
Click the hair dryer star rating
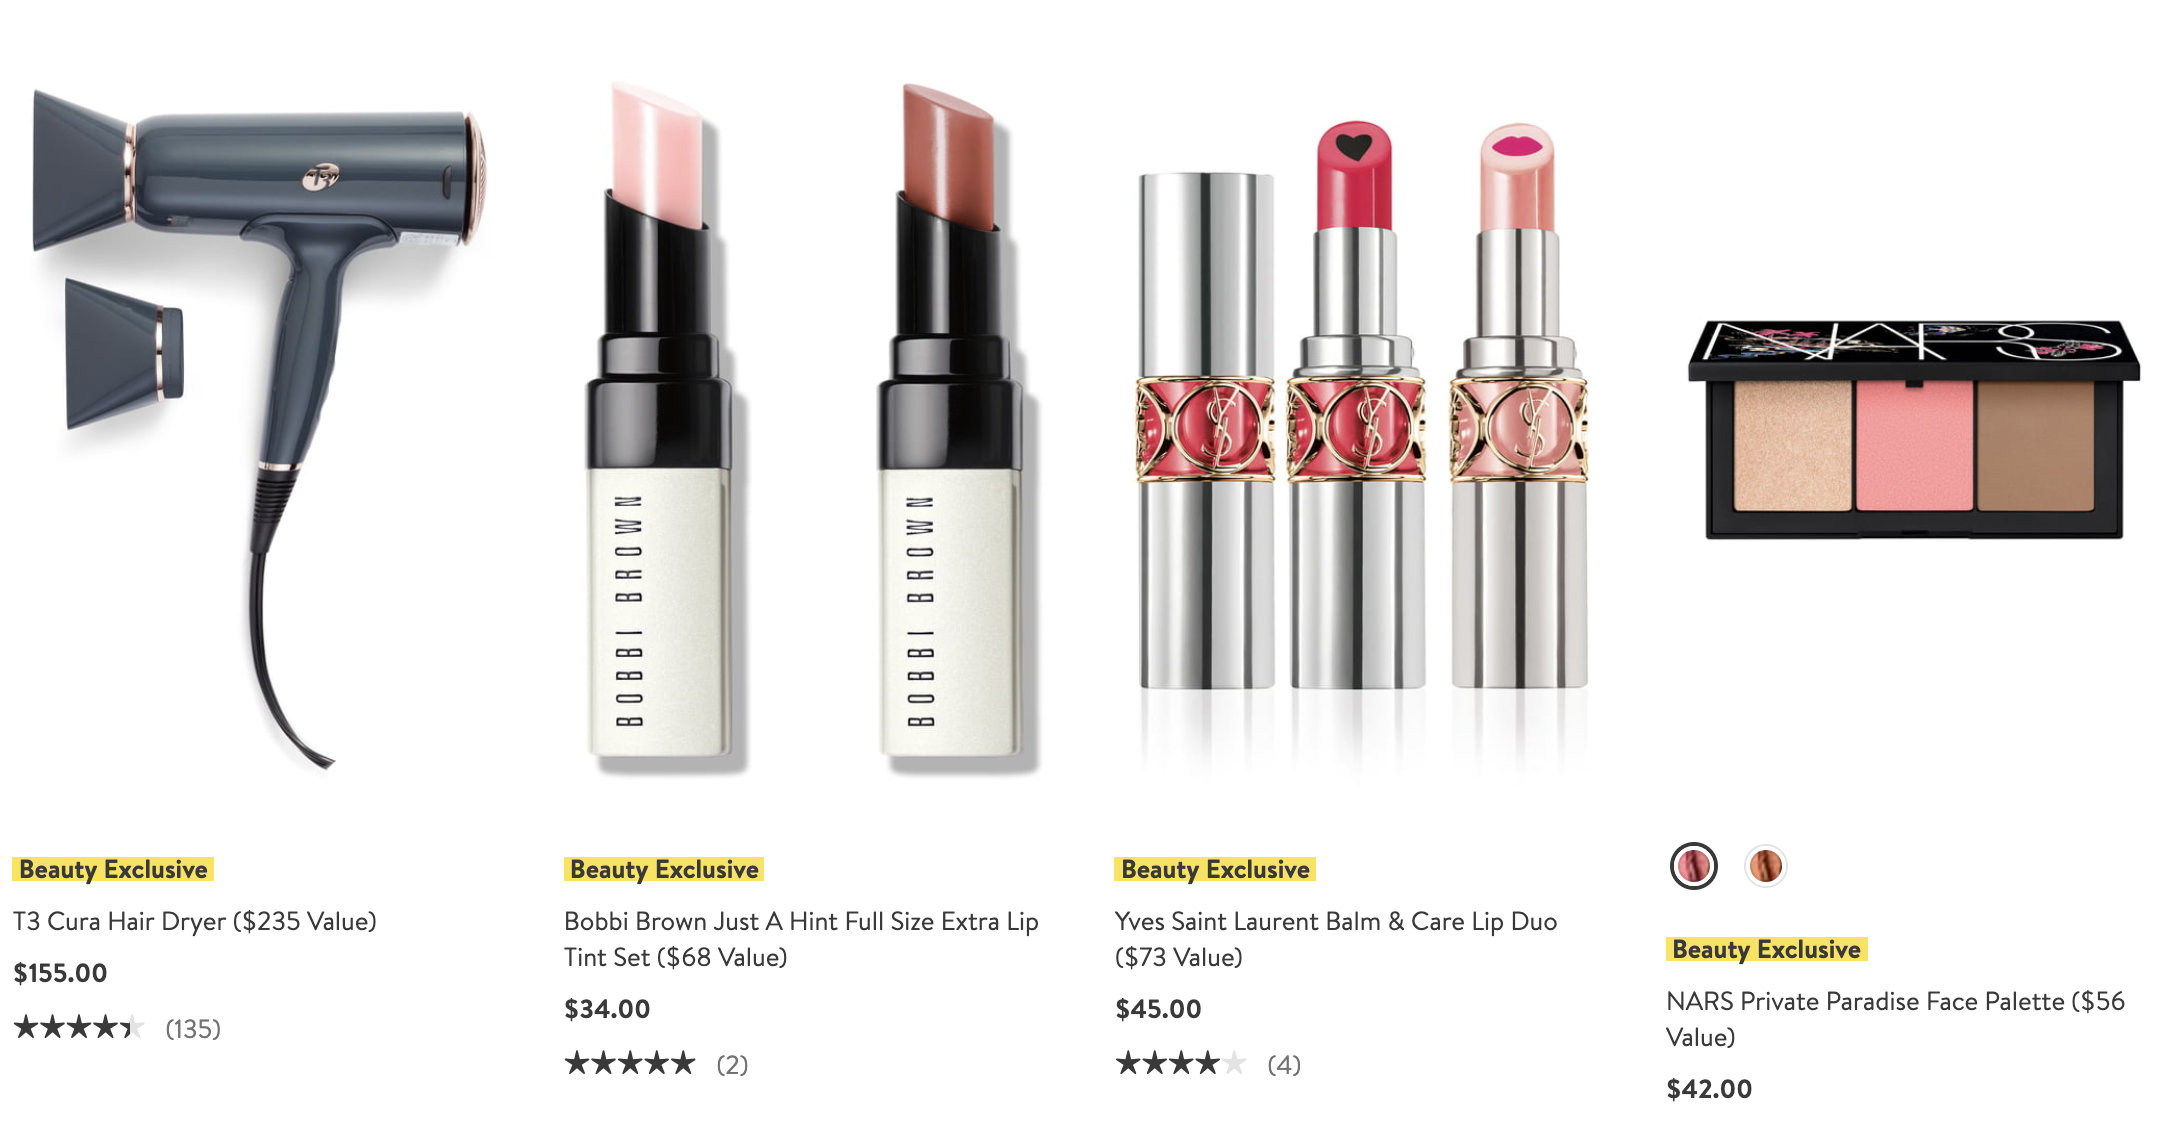click(79, 1027)
